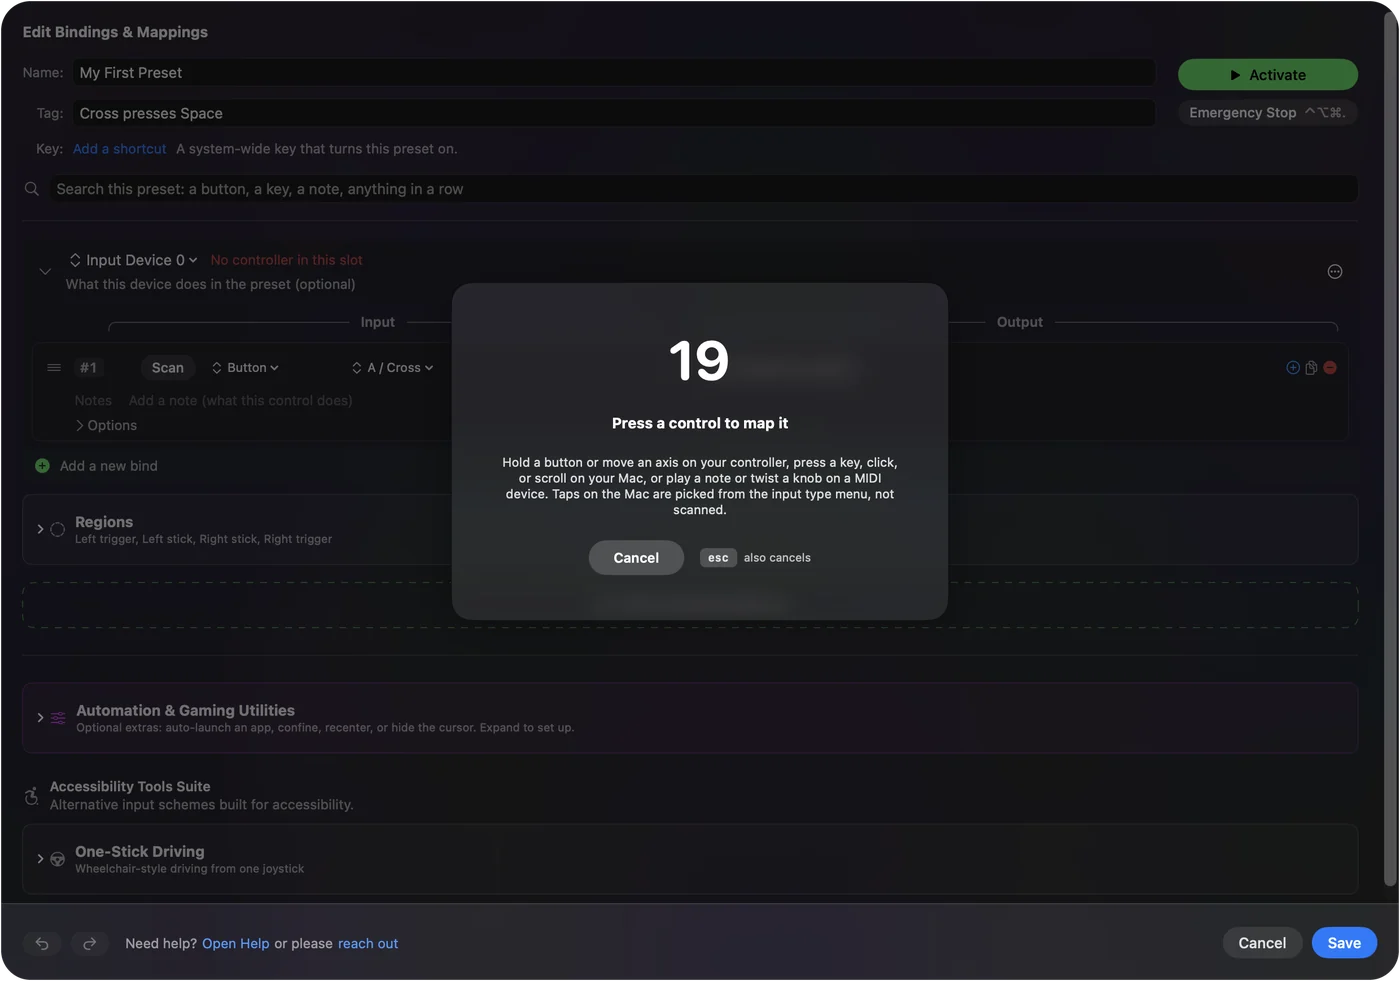
Task: Click the red remove bind icon
Action: click(x=1330, y=368)
